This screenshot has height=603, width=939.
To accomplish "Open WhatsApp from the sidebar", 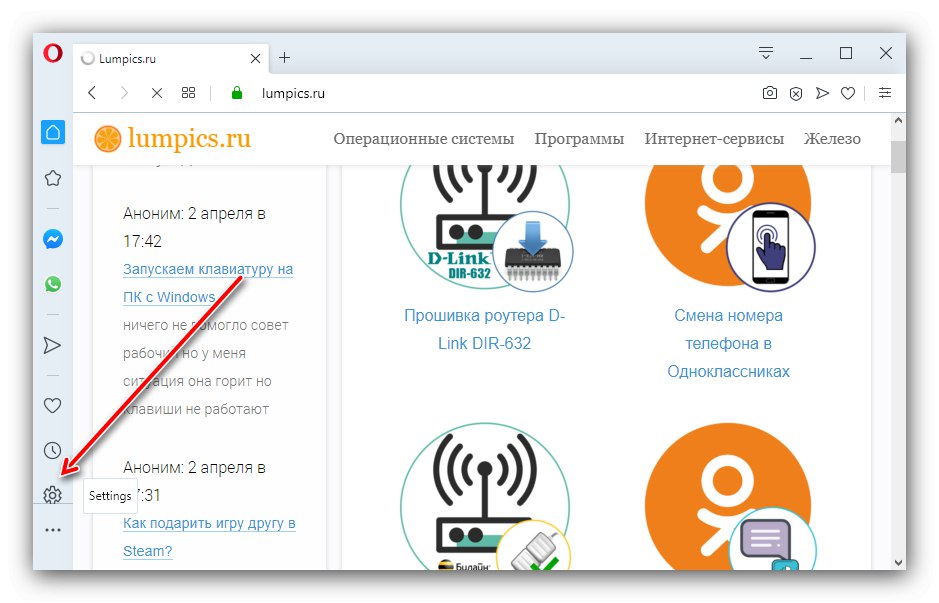I will [x=53, y=283].
